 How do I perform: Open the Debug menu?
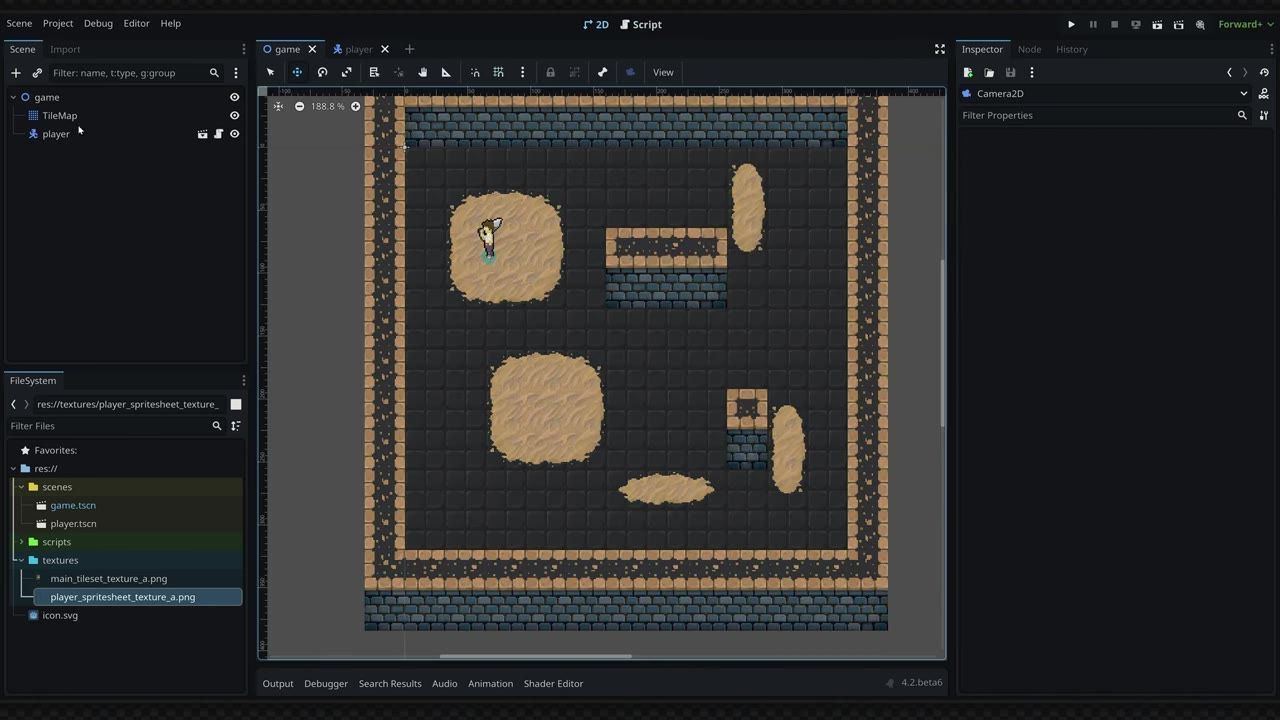tap(98, 23)
